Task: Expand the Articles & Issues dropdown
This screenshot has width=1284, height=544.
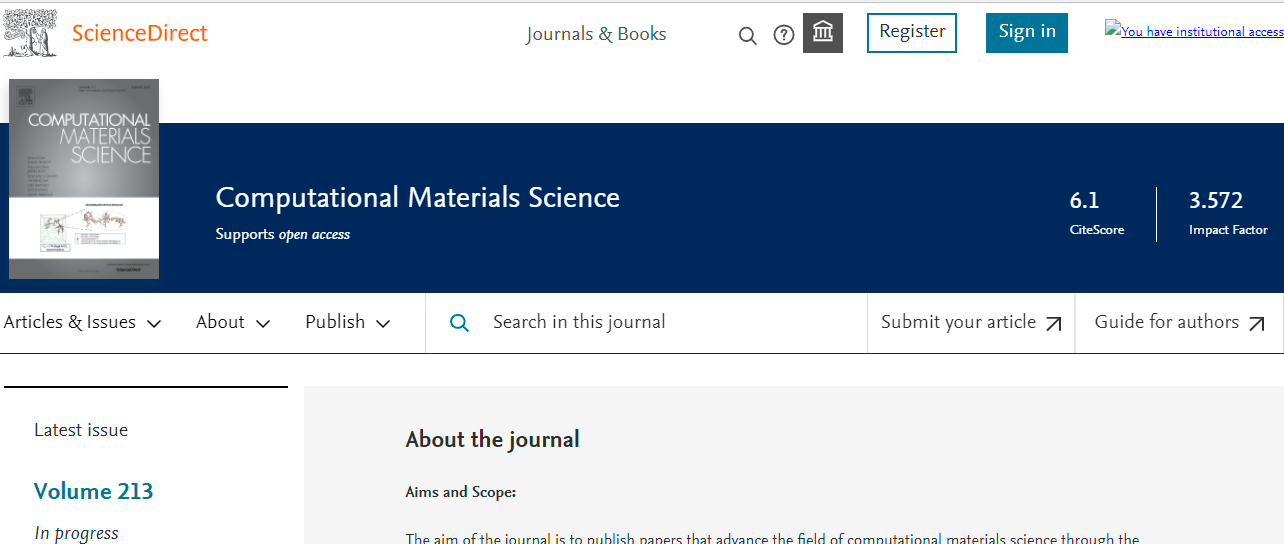Action: click(x=82, y=322)
